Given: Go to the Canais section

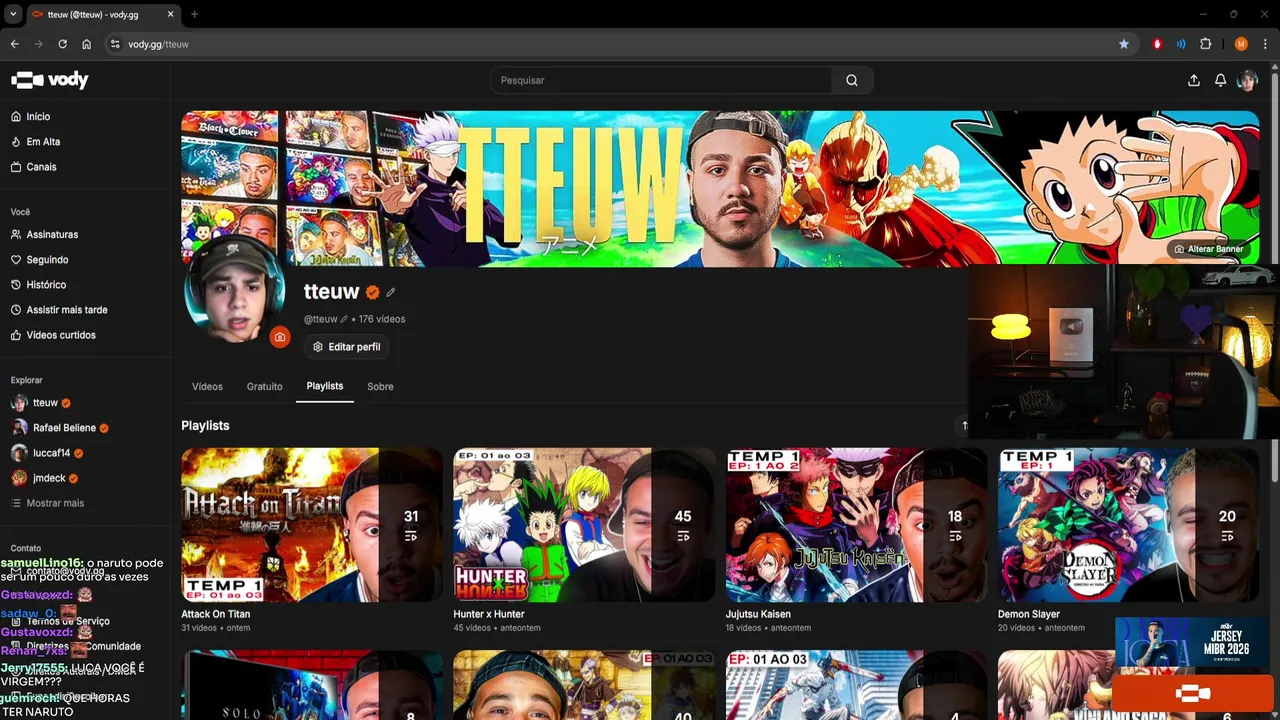Looking at the screenshot, I should 41,167.
